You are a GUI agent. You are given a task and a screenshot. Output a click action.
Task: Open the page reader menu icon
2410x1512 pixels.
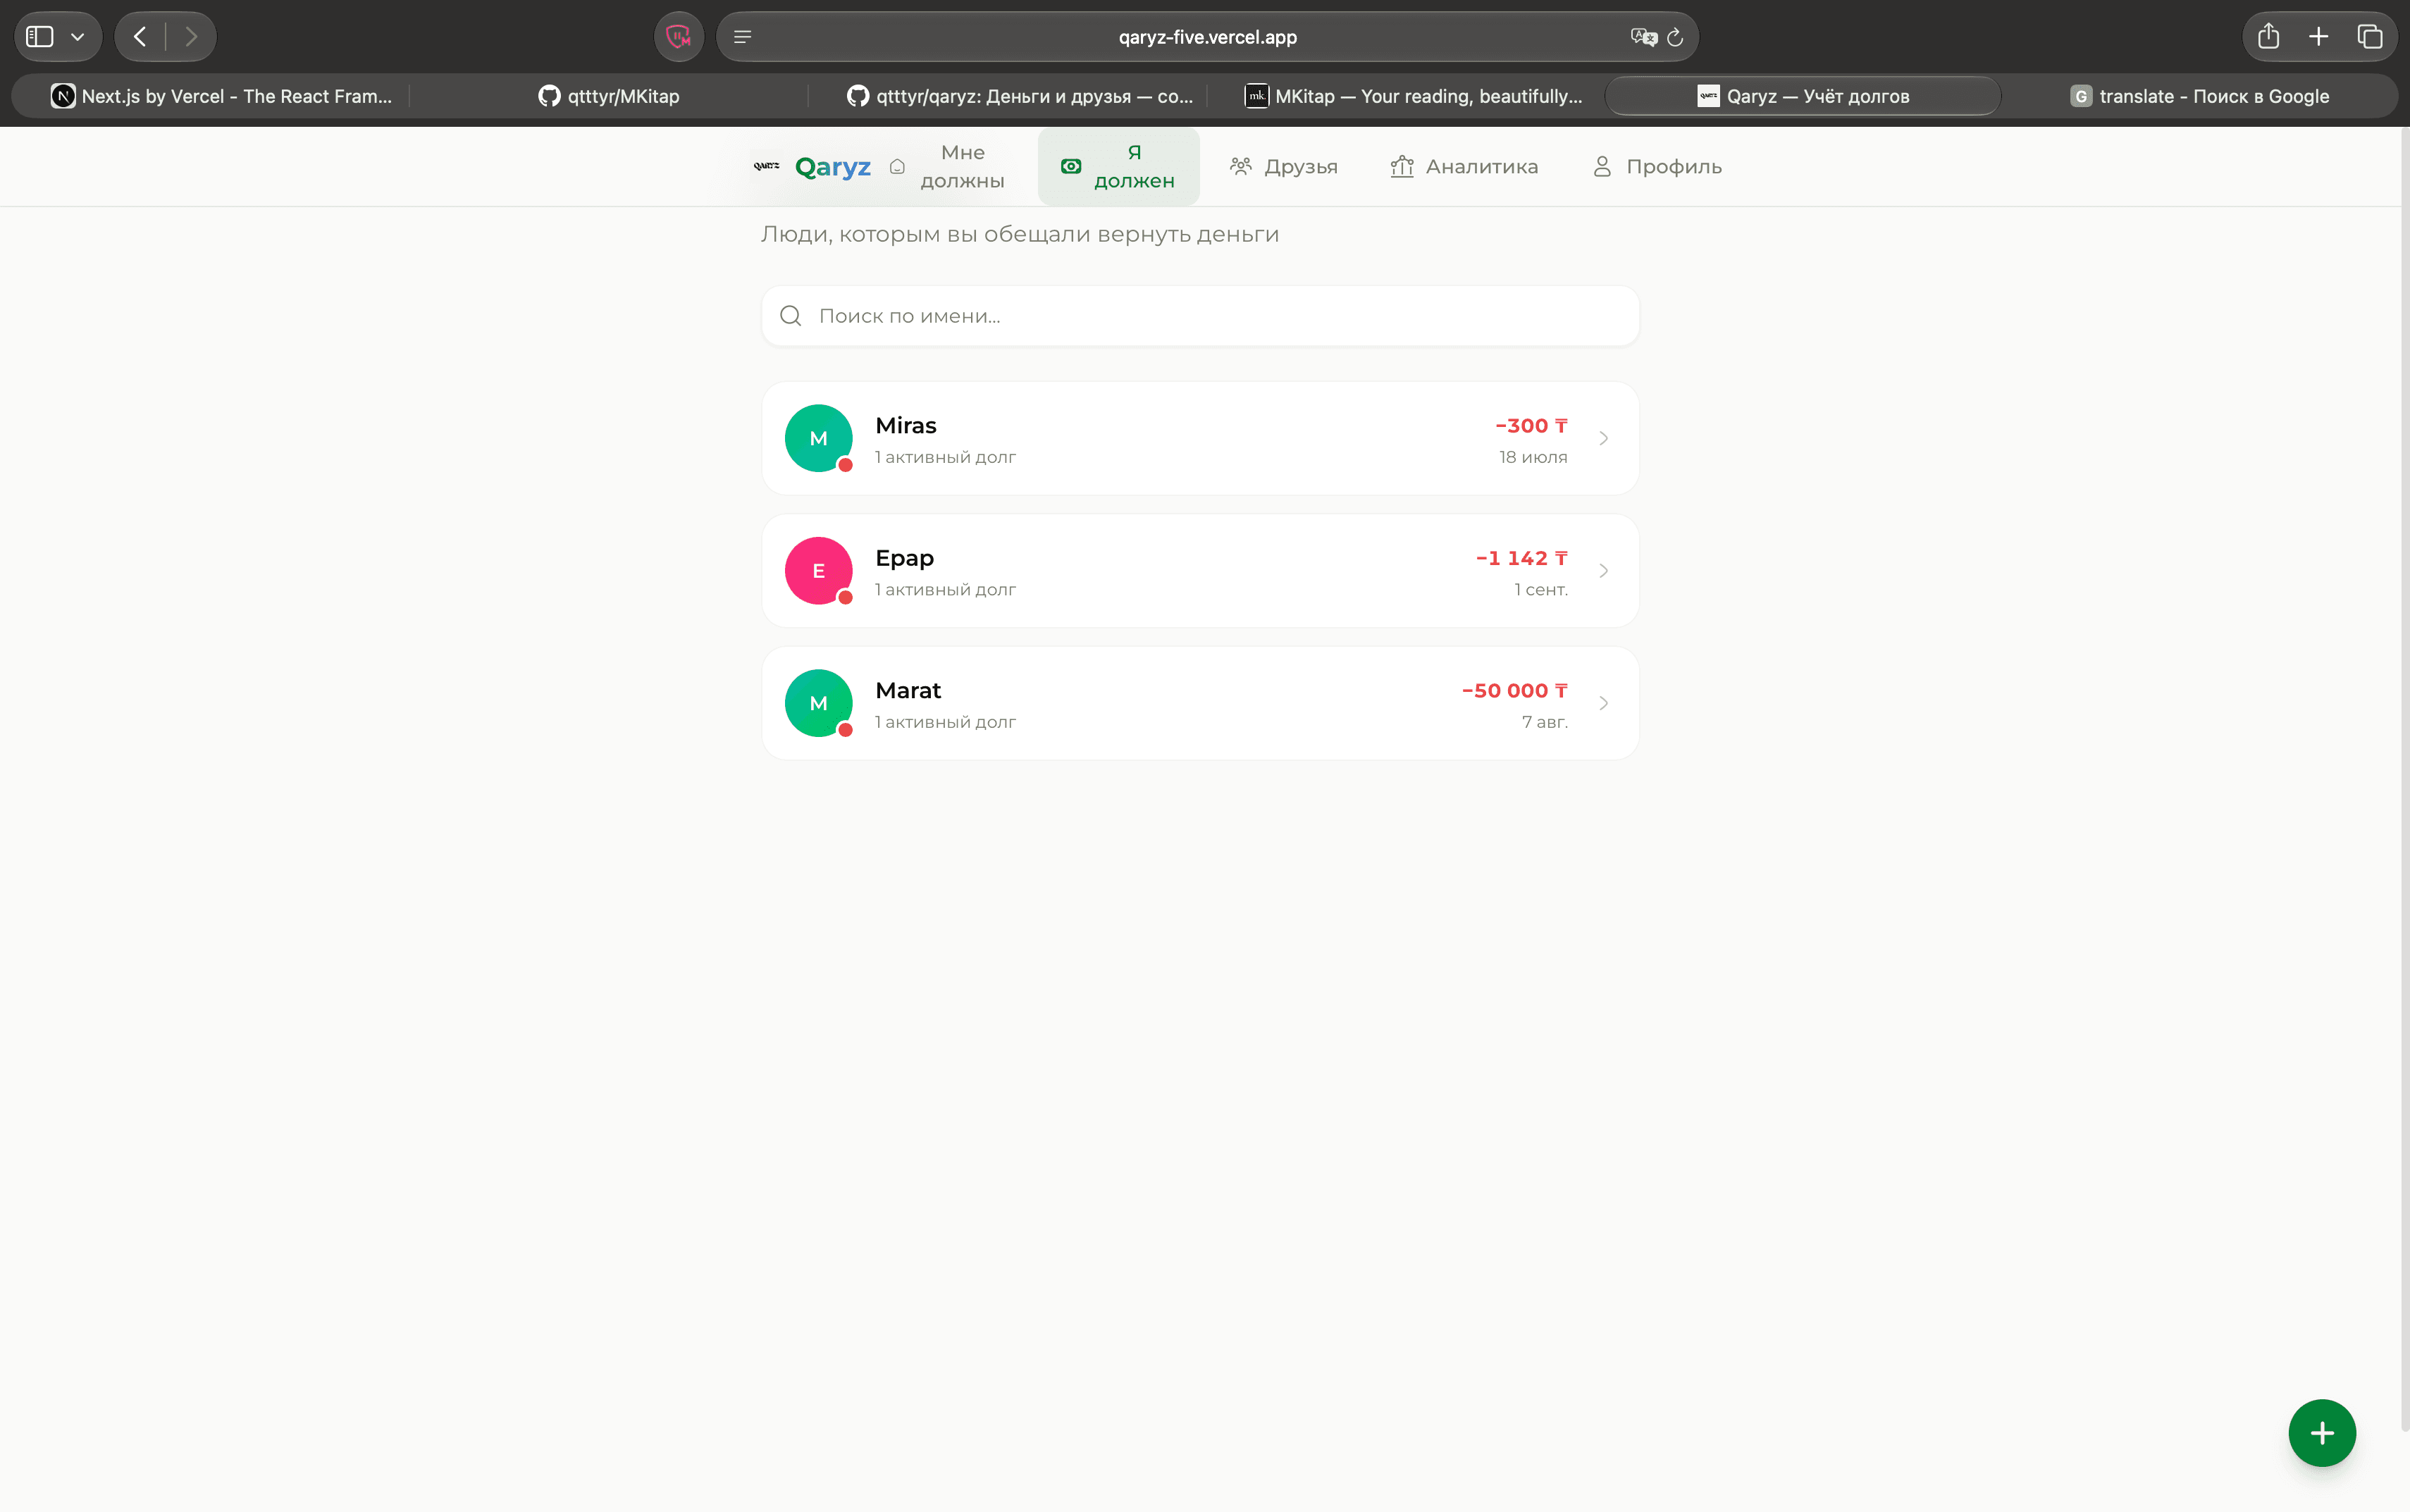(x=742, y=37)
